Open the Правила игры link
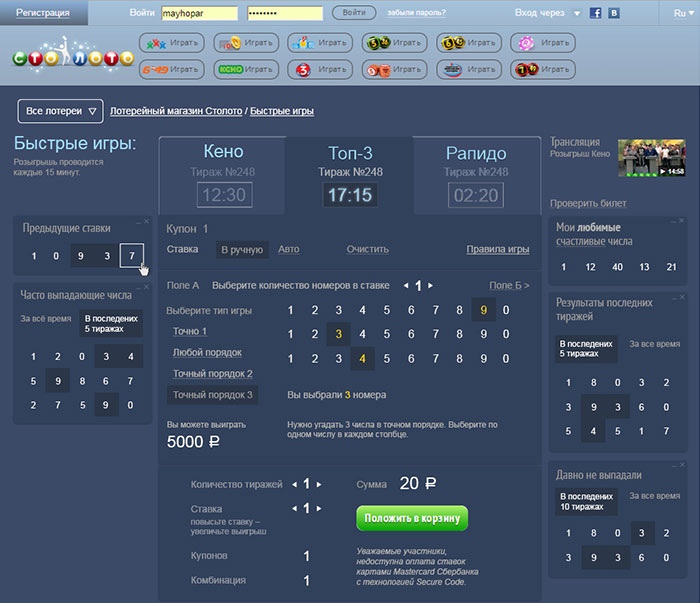Screen dimensions: 700x603 (x=497, y=249)
